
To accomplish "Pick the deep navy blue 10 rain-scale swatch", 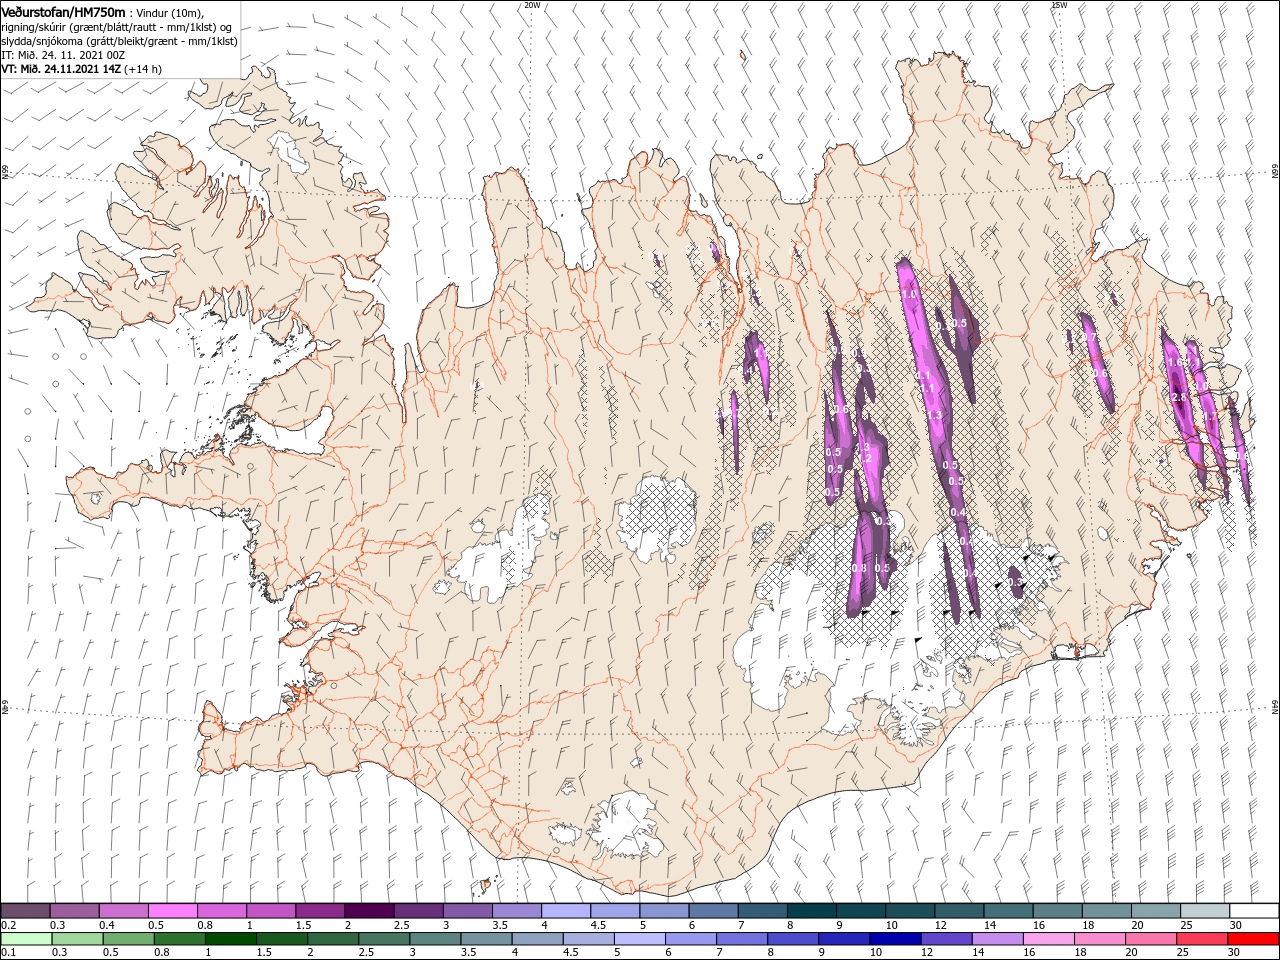I will 895,939.
